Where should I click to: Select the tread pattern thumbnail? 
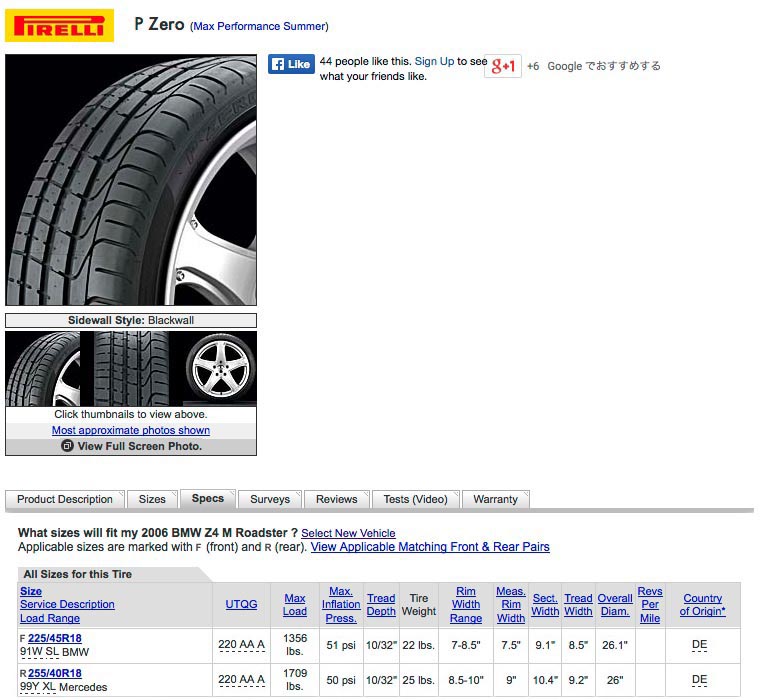131,369
